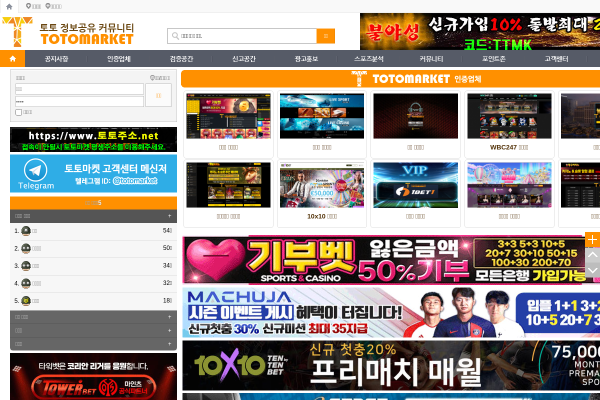Image resolution: width=600 pixels, height=400 pixels.
Task: Click the orange search submit button
Action: (326, 36)
